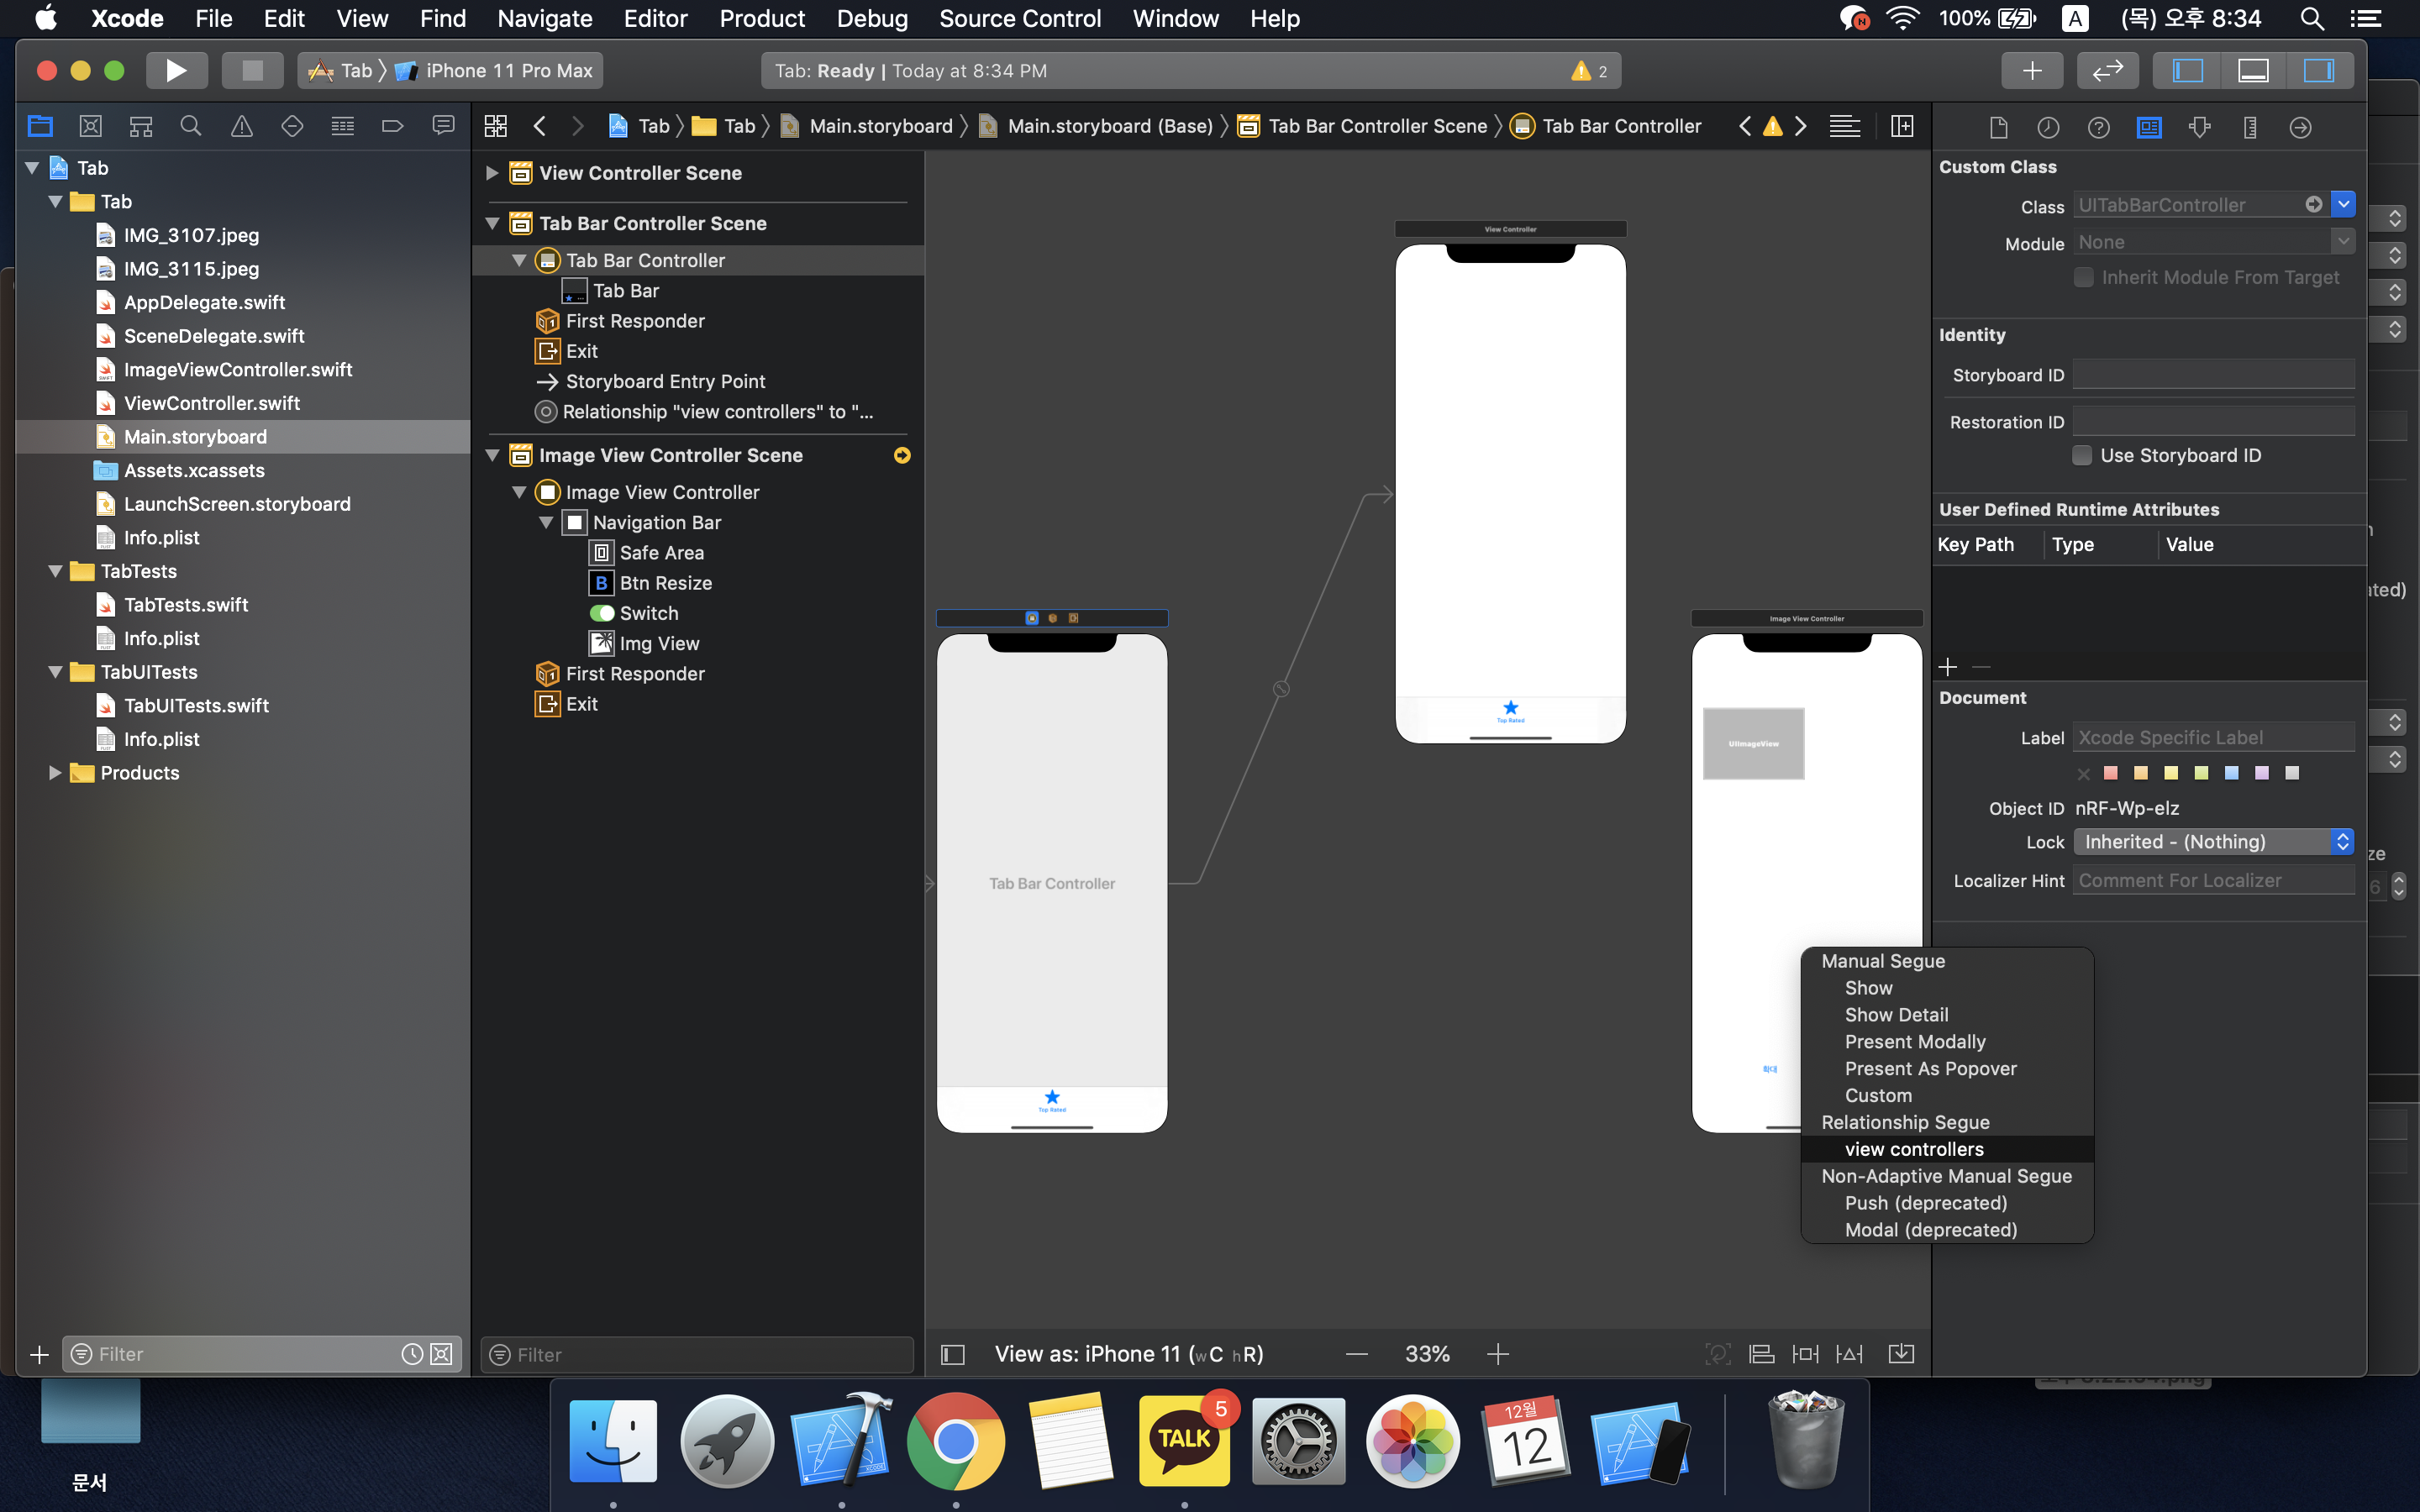Expand the View Controller Scene disclosure
Screen dimensions: 2420x1512
tap(492, 173)
